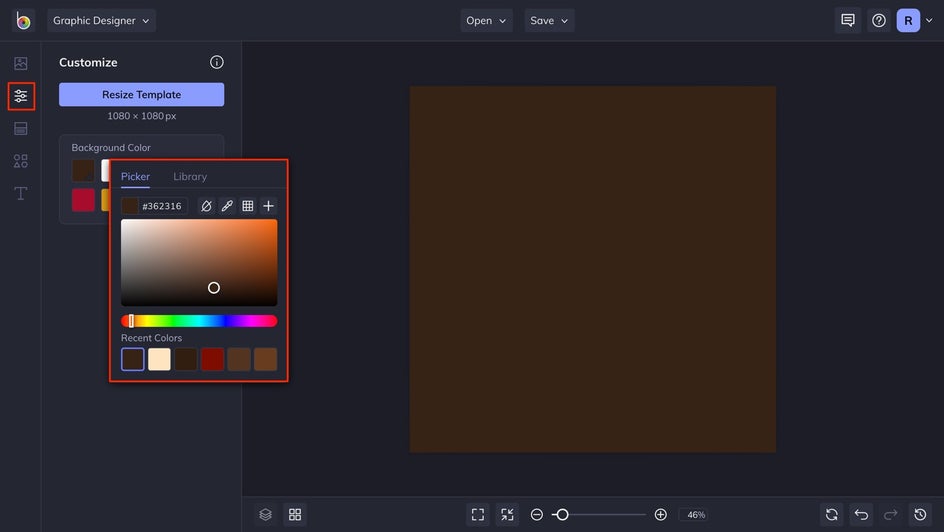
Task: Select the Picker tab
Action: (x=135, y=176)
